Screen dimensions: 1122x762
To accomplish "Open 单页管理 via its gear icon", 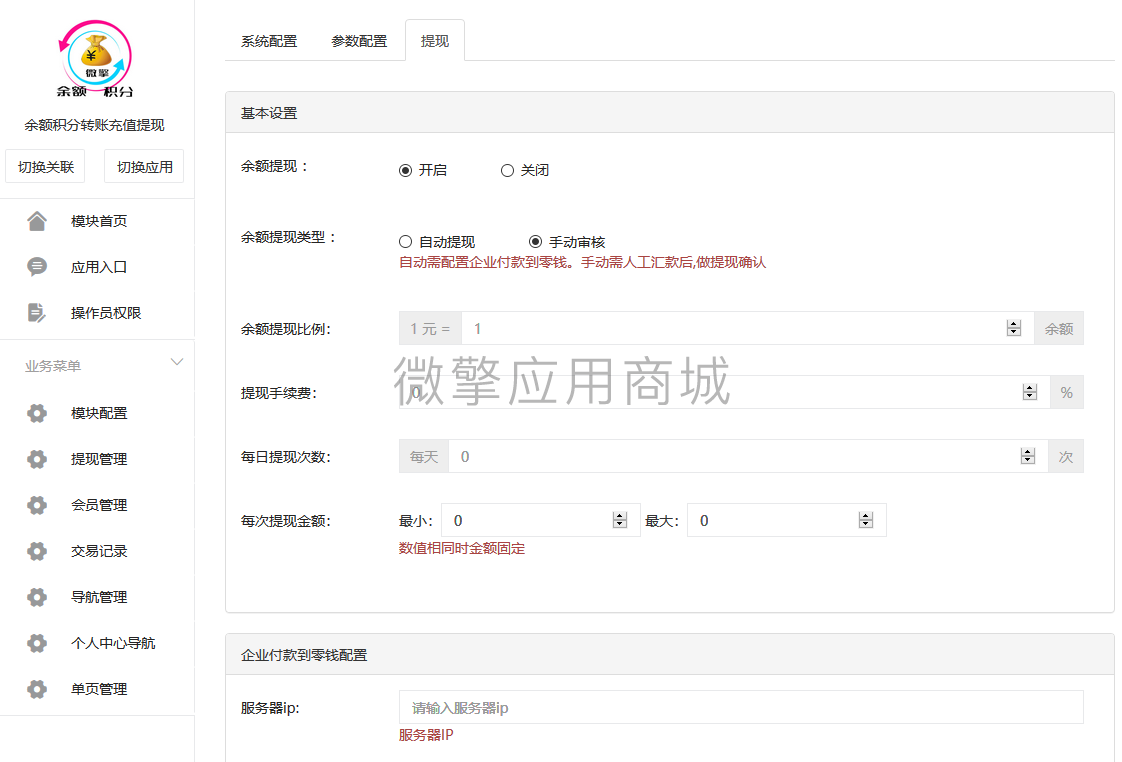I will point(37,689).
